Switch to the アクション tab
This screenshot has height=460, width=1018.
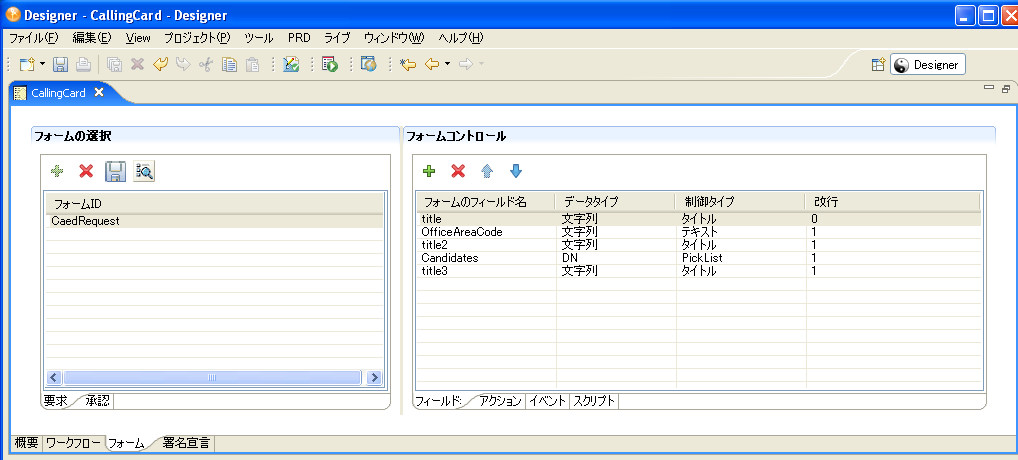click(x=500, y=401)
